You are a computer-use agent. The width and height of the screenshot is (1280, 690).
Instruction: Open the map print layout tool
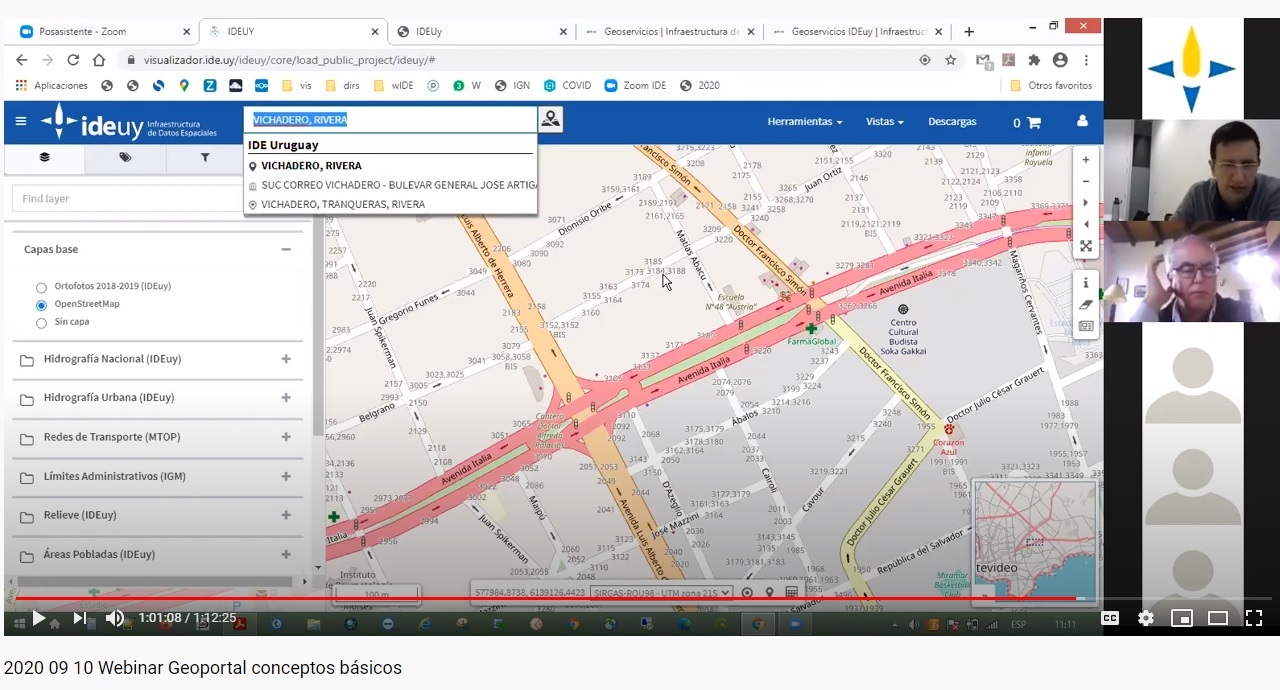(1086, 326)
